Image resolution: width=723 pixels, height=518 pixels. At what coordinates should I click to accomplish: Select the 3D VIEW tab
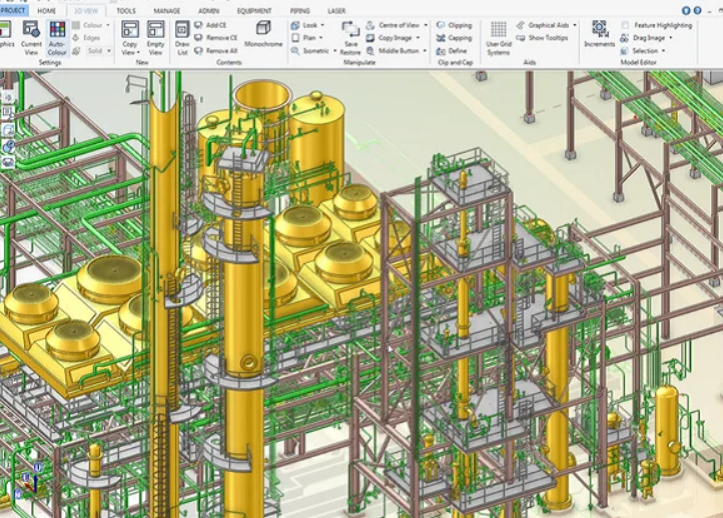point(86,10)
